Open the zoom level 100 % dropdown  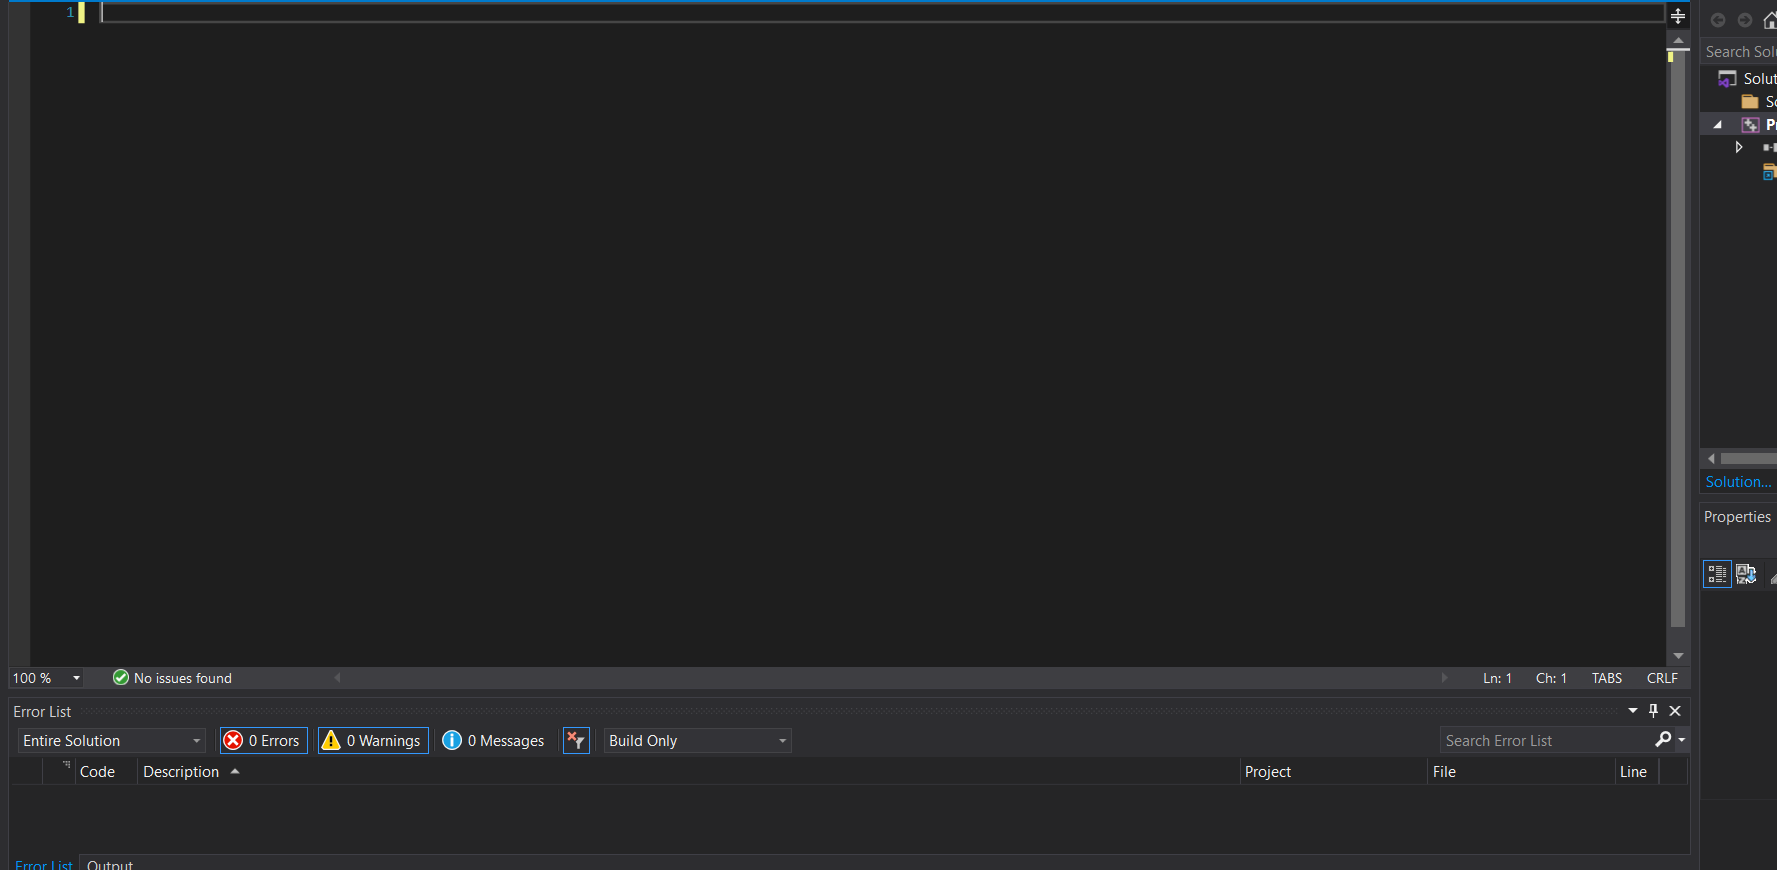(x=76, y=678)
